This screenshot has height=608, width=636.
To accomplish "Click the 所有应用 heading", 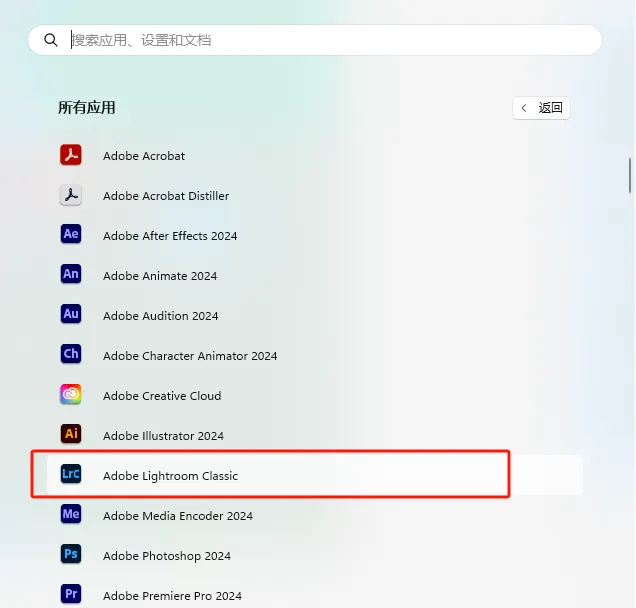I will click(86, 108).
